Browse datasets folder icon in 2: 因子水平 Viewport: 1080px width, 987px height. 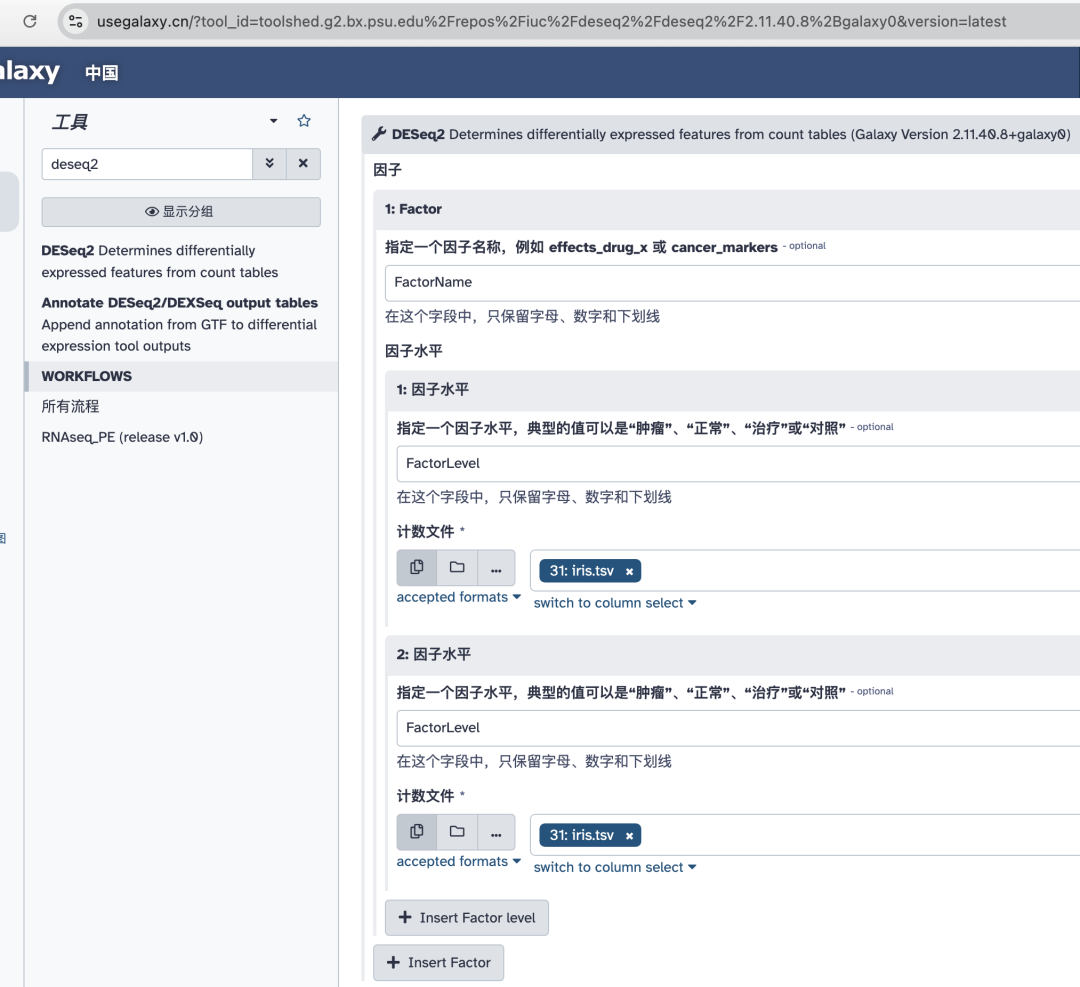(x=457, y=832)
